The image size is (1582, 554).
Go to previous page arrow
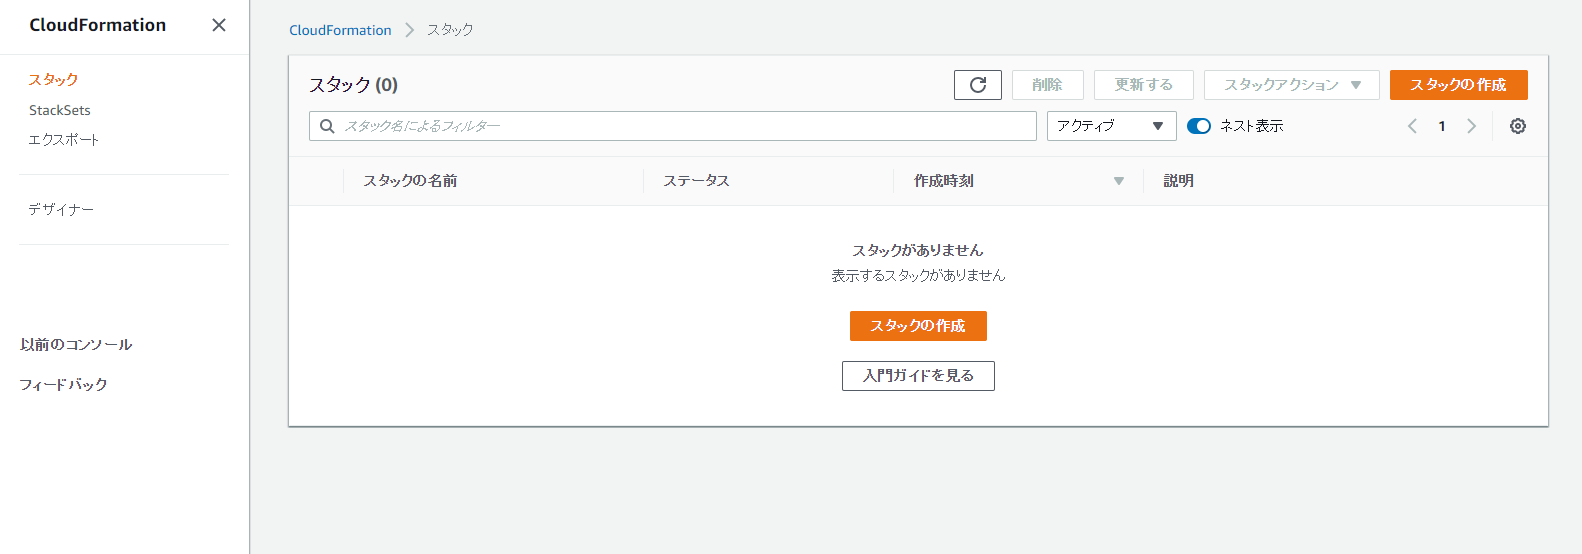coord(1412,126)
